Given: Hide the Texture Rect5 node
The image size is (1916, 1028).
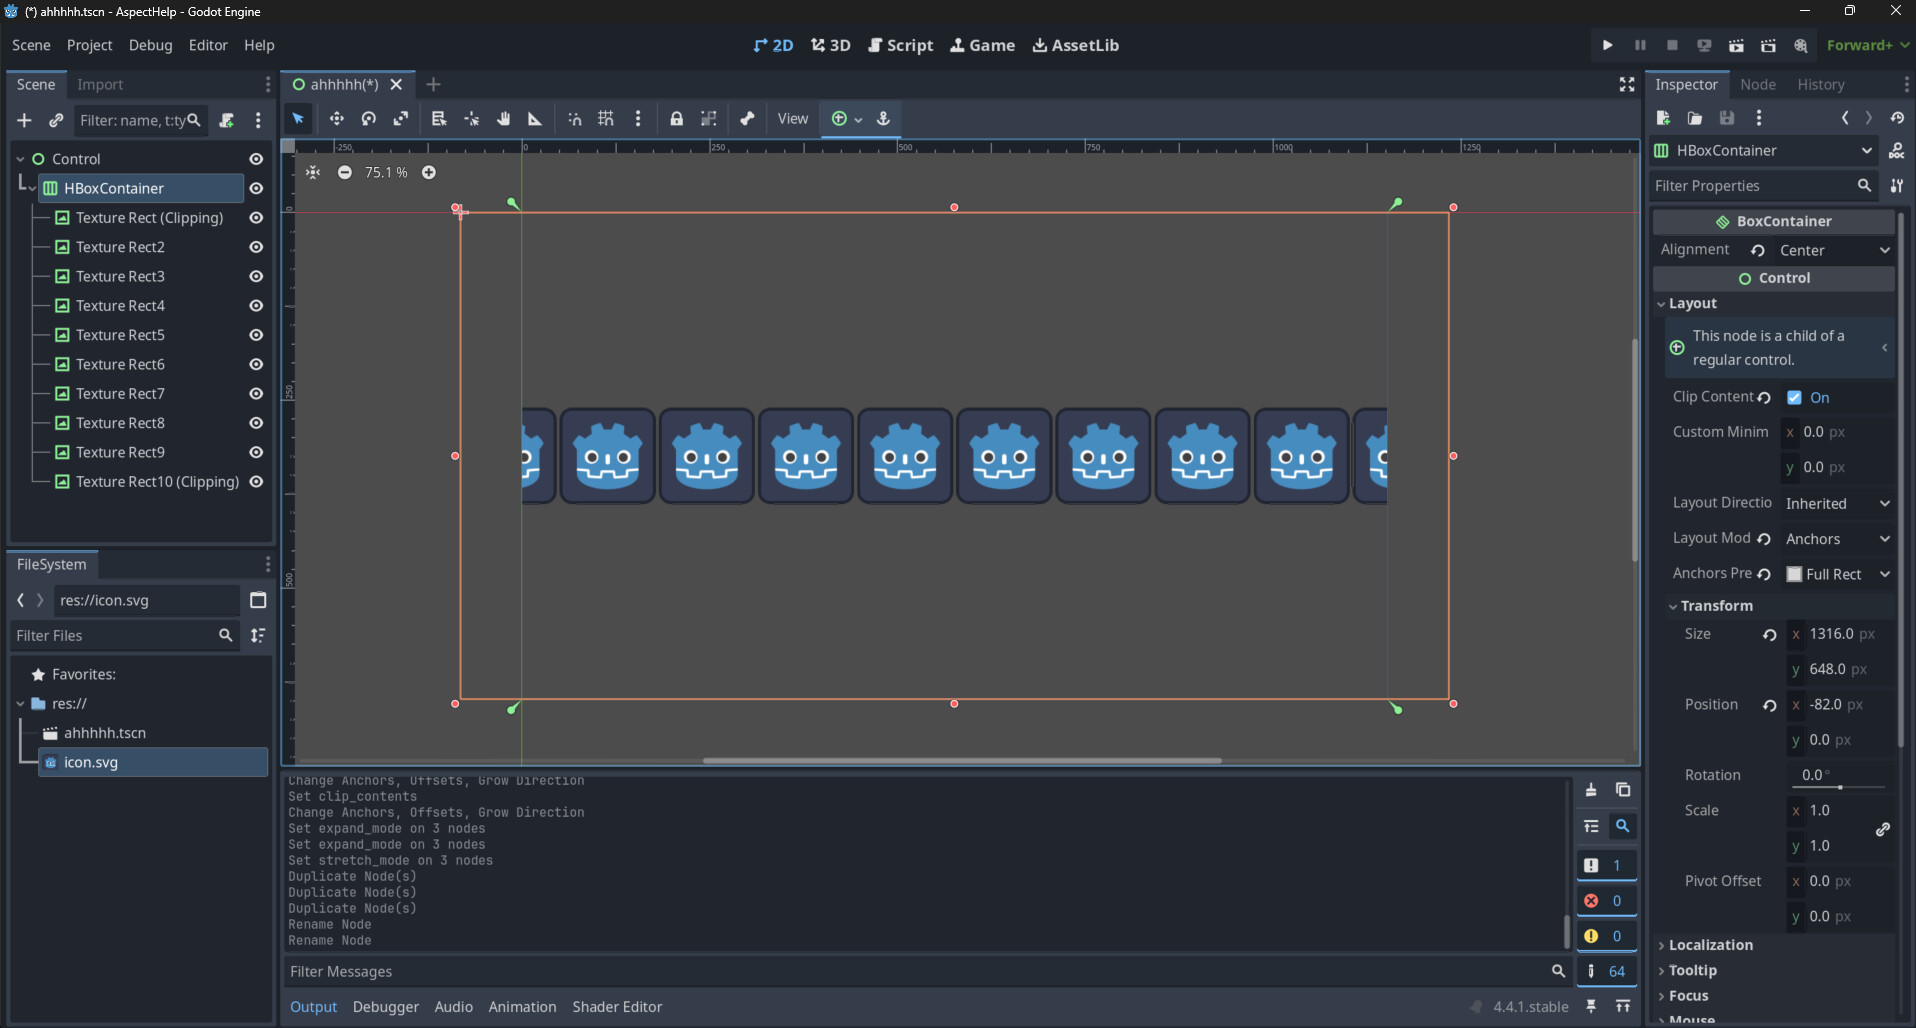Looking at the screenshot, I should click(x=256, y=335).
